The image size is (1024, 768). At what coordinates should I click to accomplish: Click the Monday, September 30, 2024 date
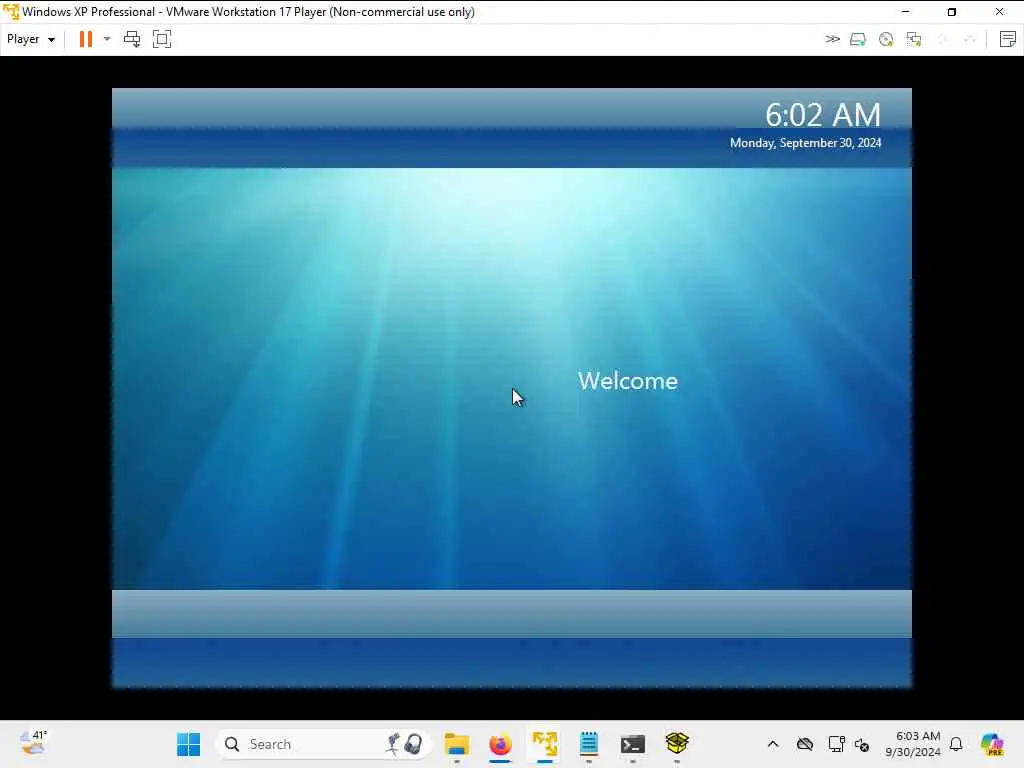click(x=805, y=143)
